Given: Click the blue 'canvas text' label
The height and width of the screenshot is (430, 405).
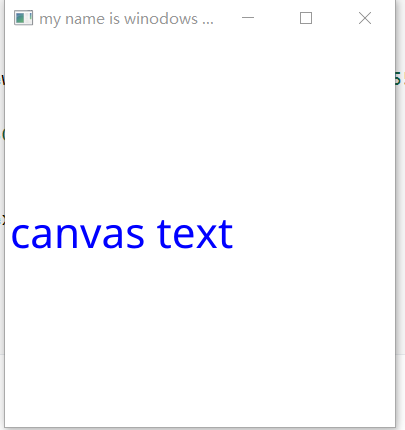Looking at the screenshot, I should [x=122, y=234].
